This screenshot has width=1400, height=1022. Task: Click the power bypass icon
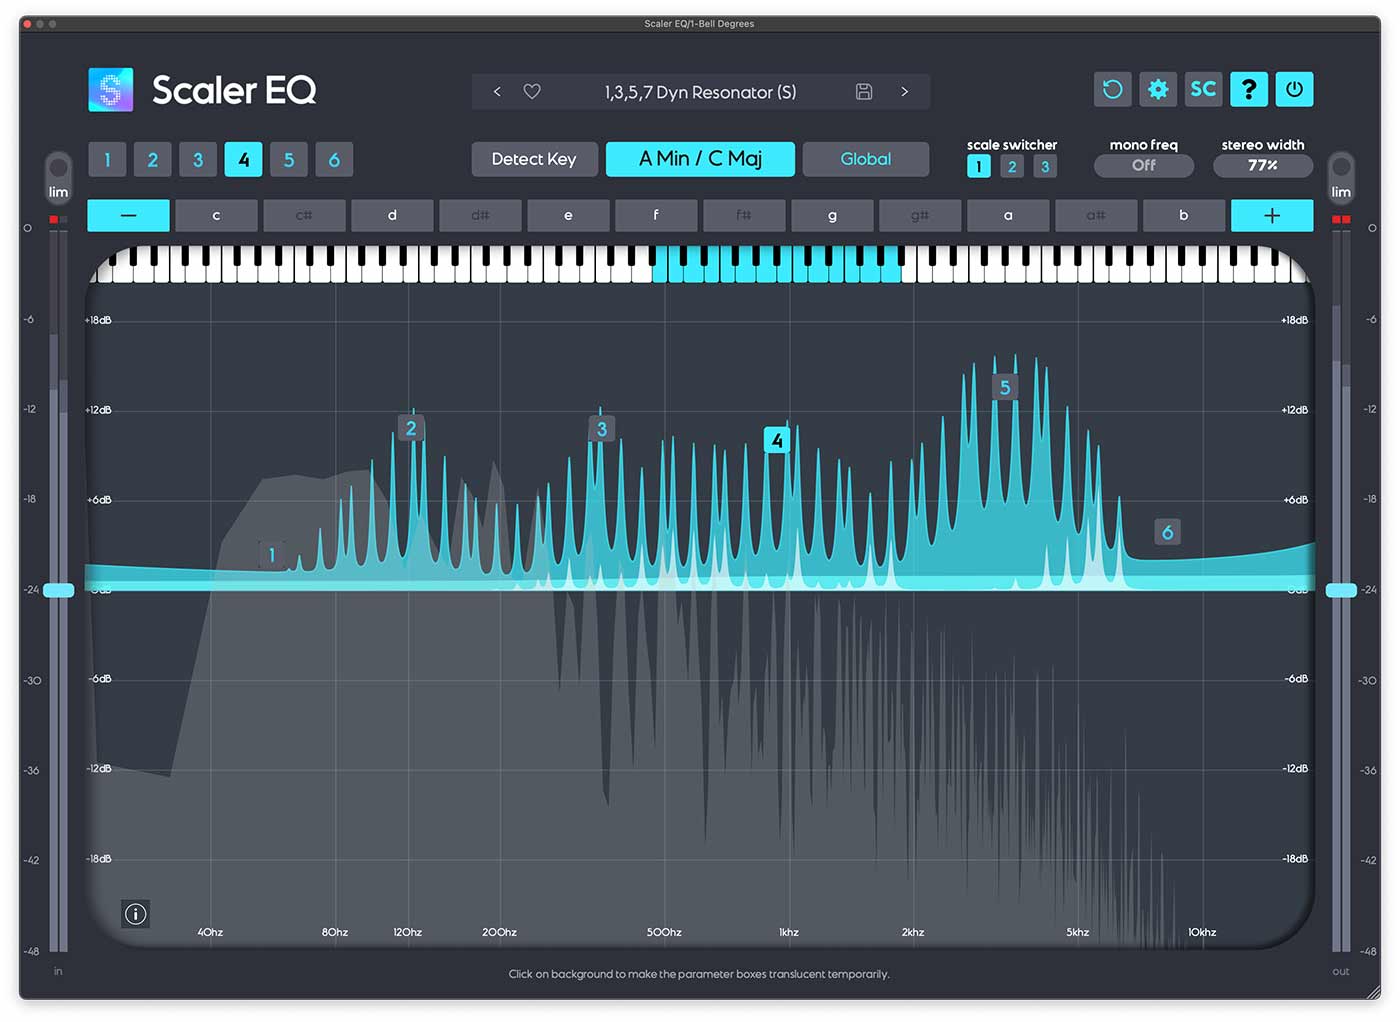[x=1294, y=89]
